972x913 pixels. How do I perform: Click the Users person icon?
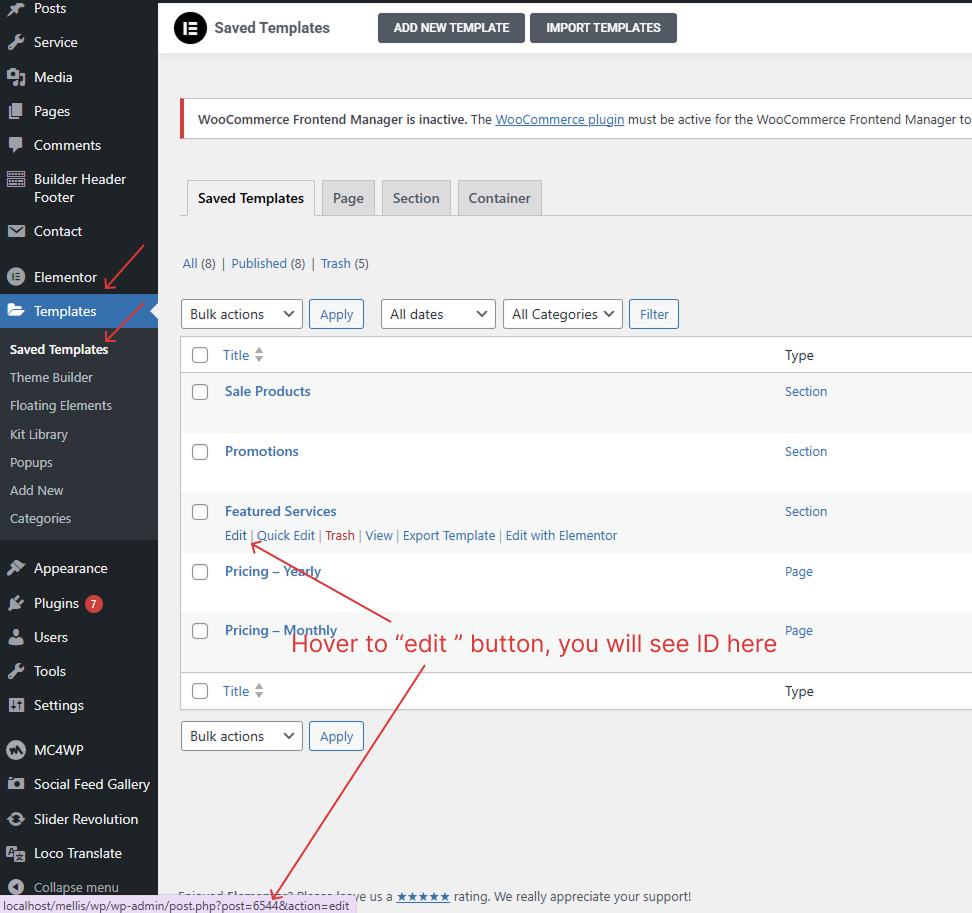click(16, 637)
